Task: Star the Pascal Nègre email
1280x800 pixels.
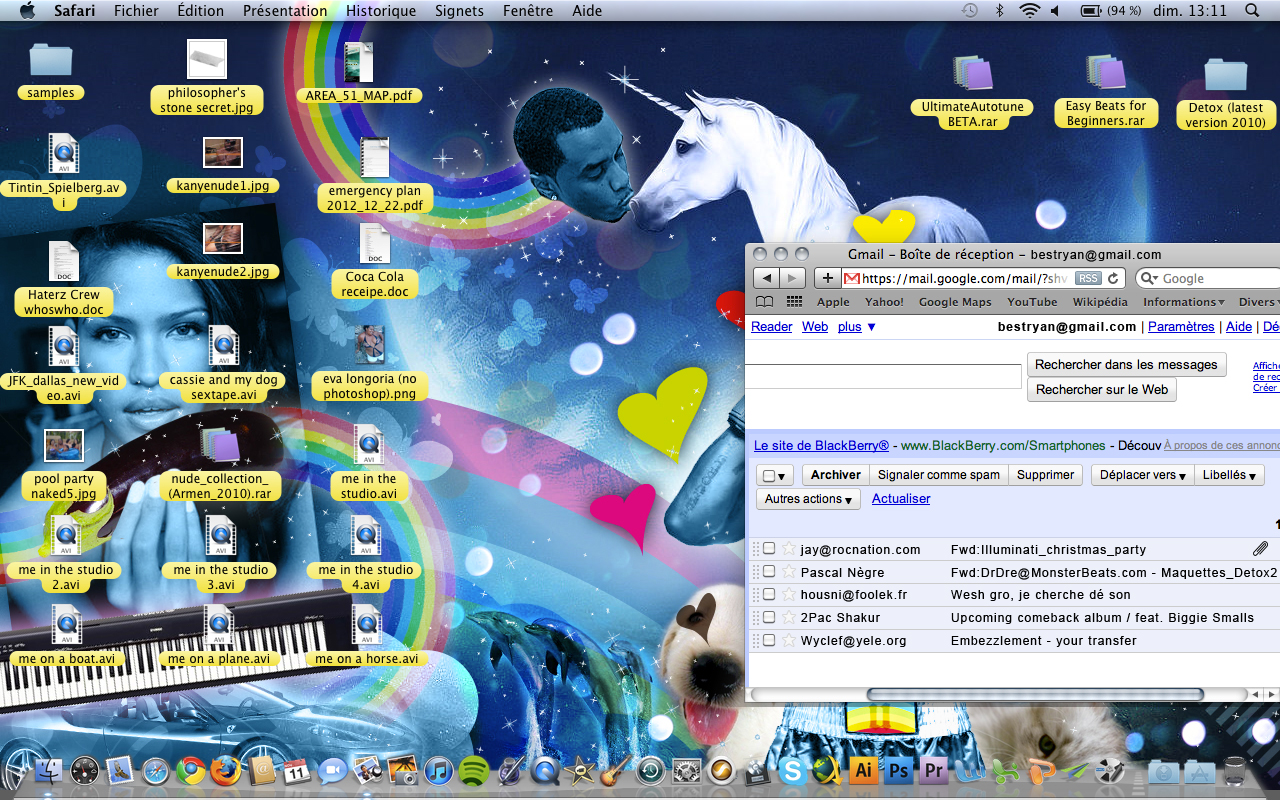Action: 788,571
